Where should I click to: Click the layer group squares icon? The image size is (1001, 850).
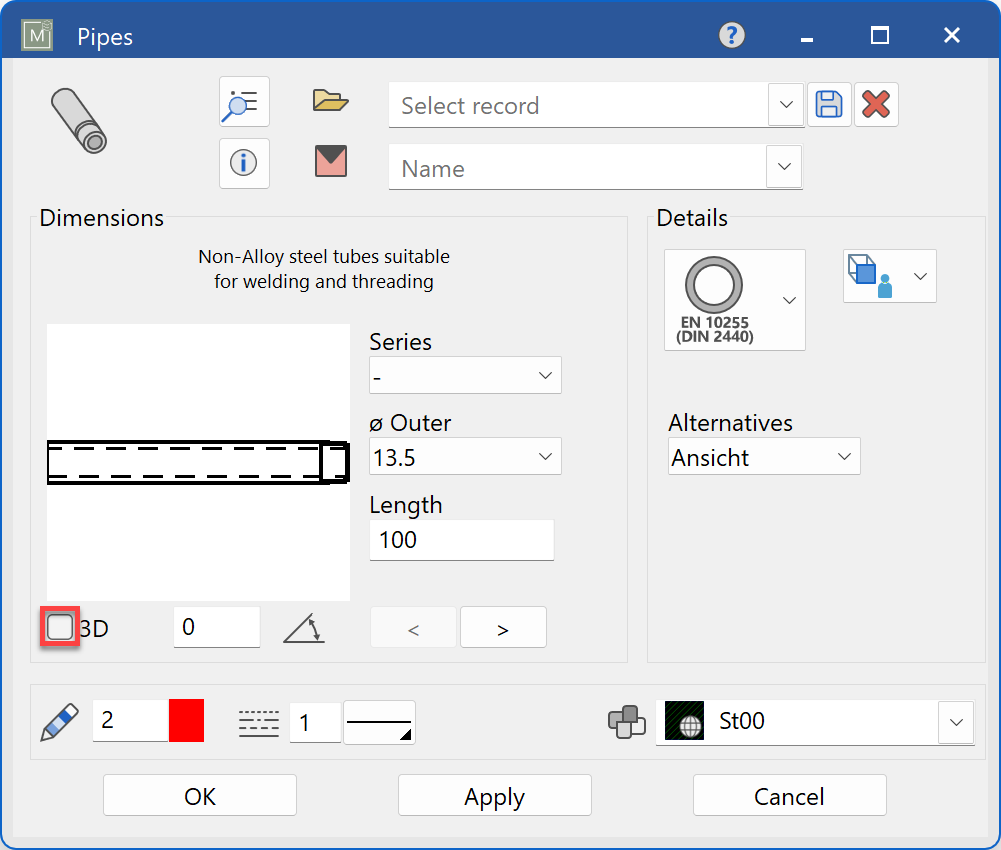[x=627, y=722]
